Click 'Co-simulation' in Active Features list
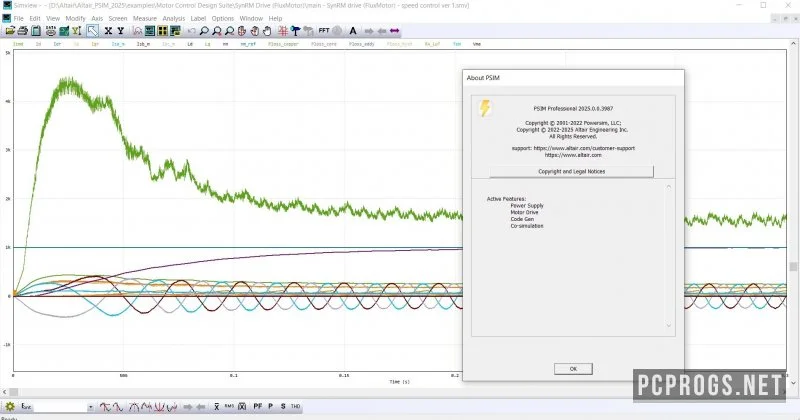This screenshot has width=800, height=420. [x=527, y=226]
